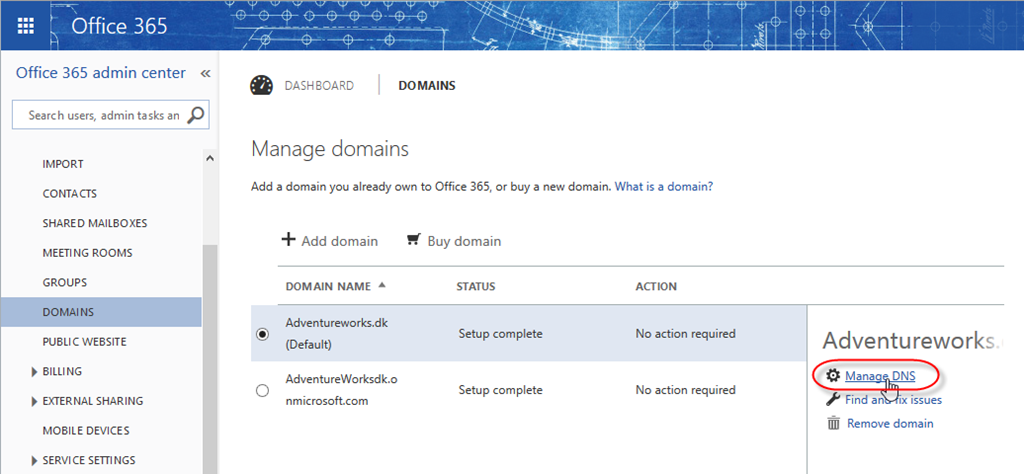The image size is (1024, 474).
Task: Click the Status column header
Action: click(x=475, y=286)
